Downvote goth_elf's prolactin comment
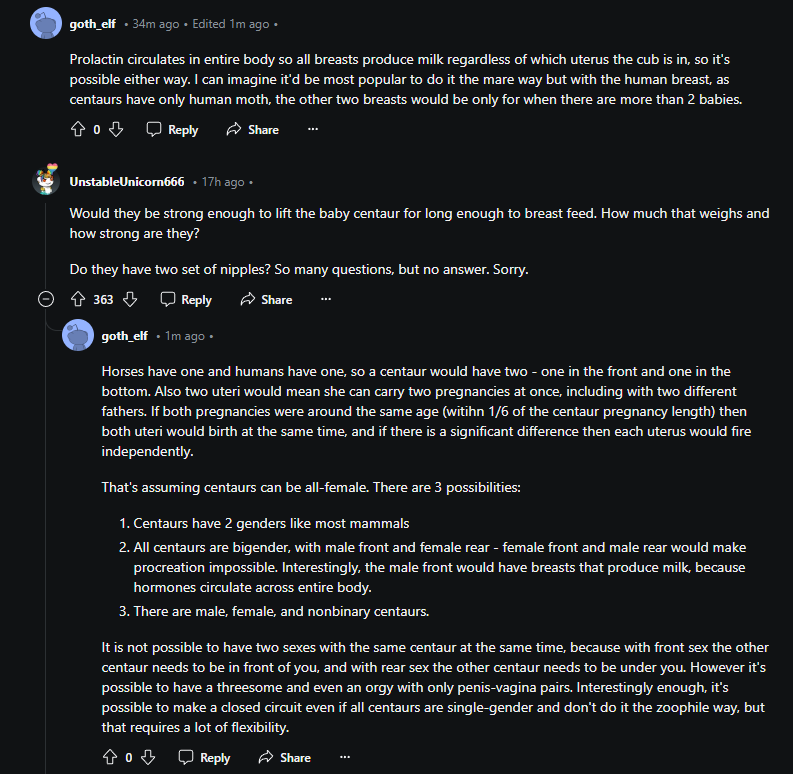The image size is (793, 774). (115, 129)
